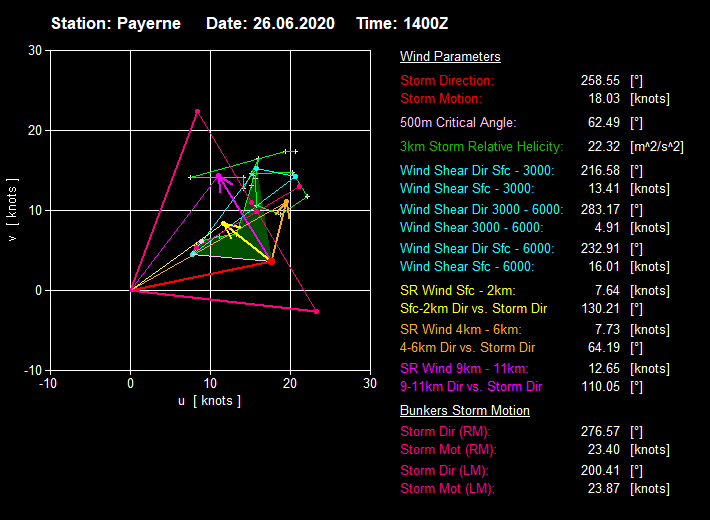This screenshot has height=520, width=710.
Task: Click the Storm Mot (LM) label
Action: pos(447,488)
